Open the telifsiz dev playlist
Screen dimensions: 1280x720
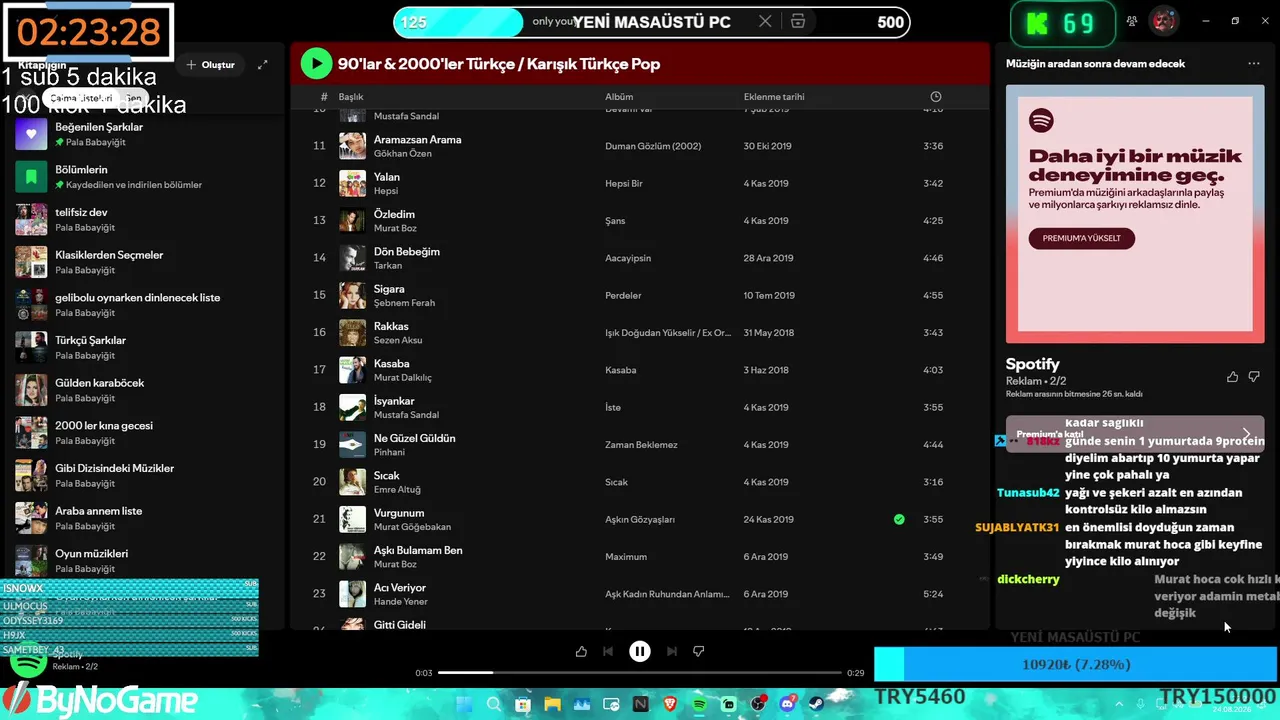point(143,220)
